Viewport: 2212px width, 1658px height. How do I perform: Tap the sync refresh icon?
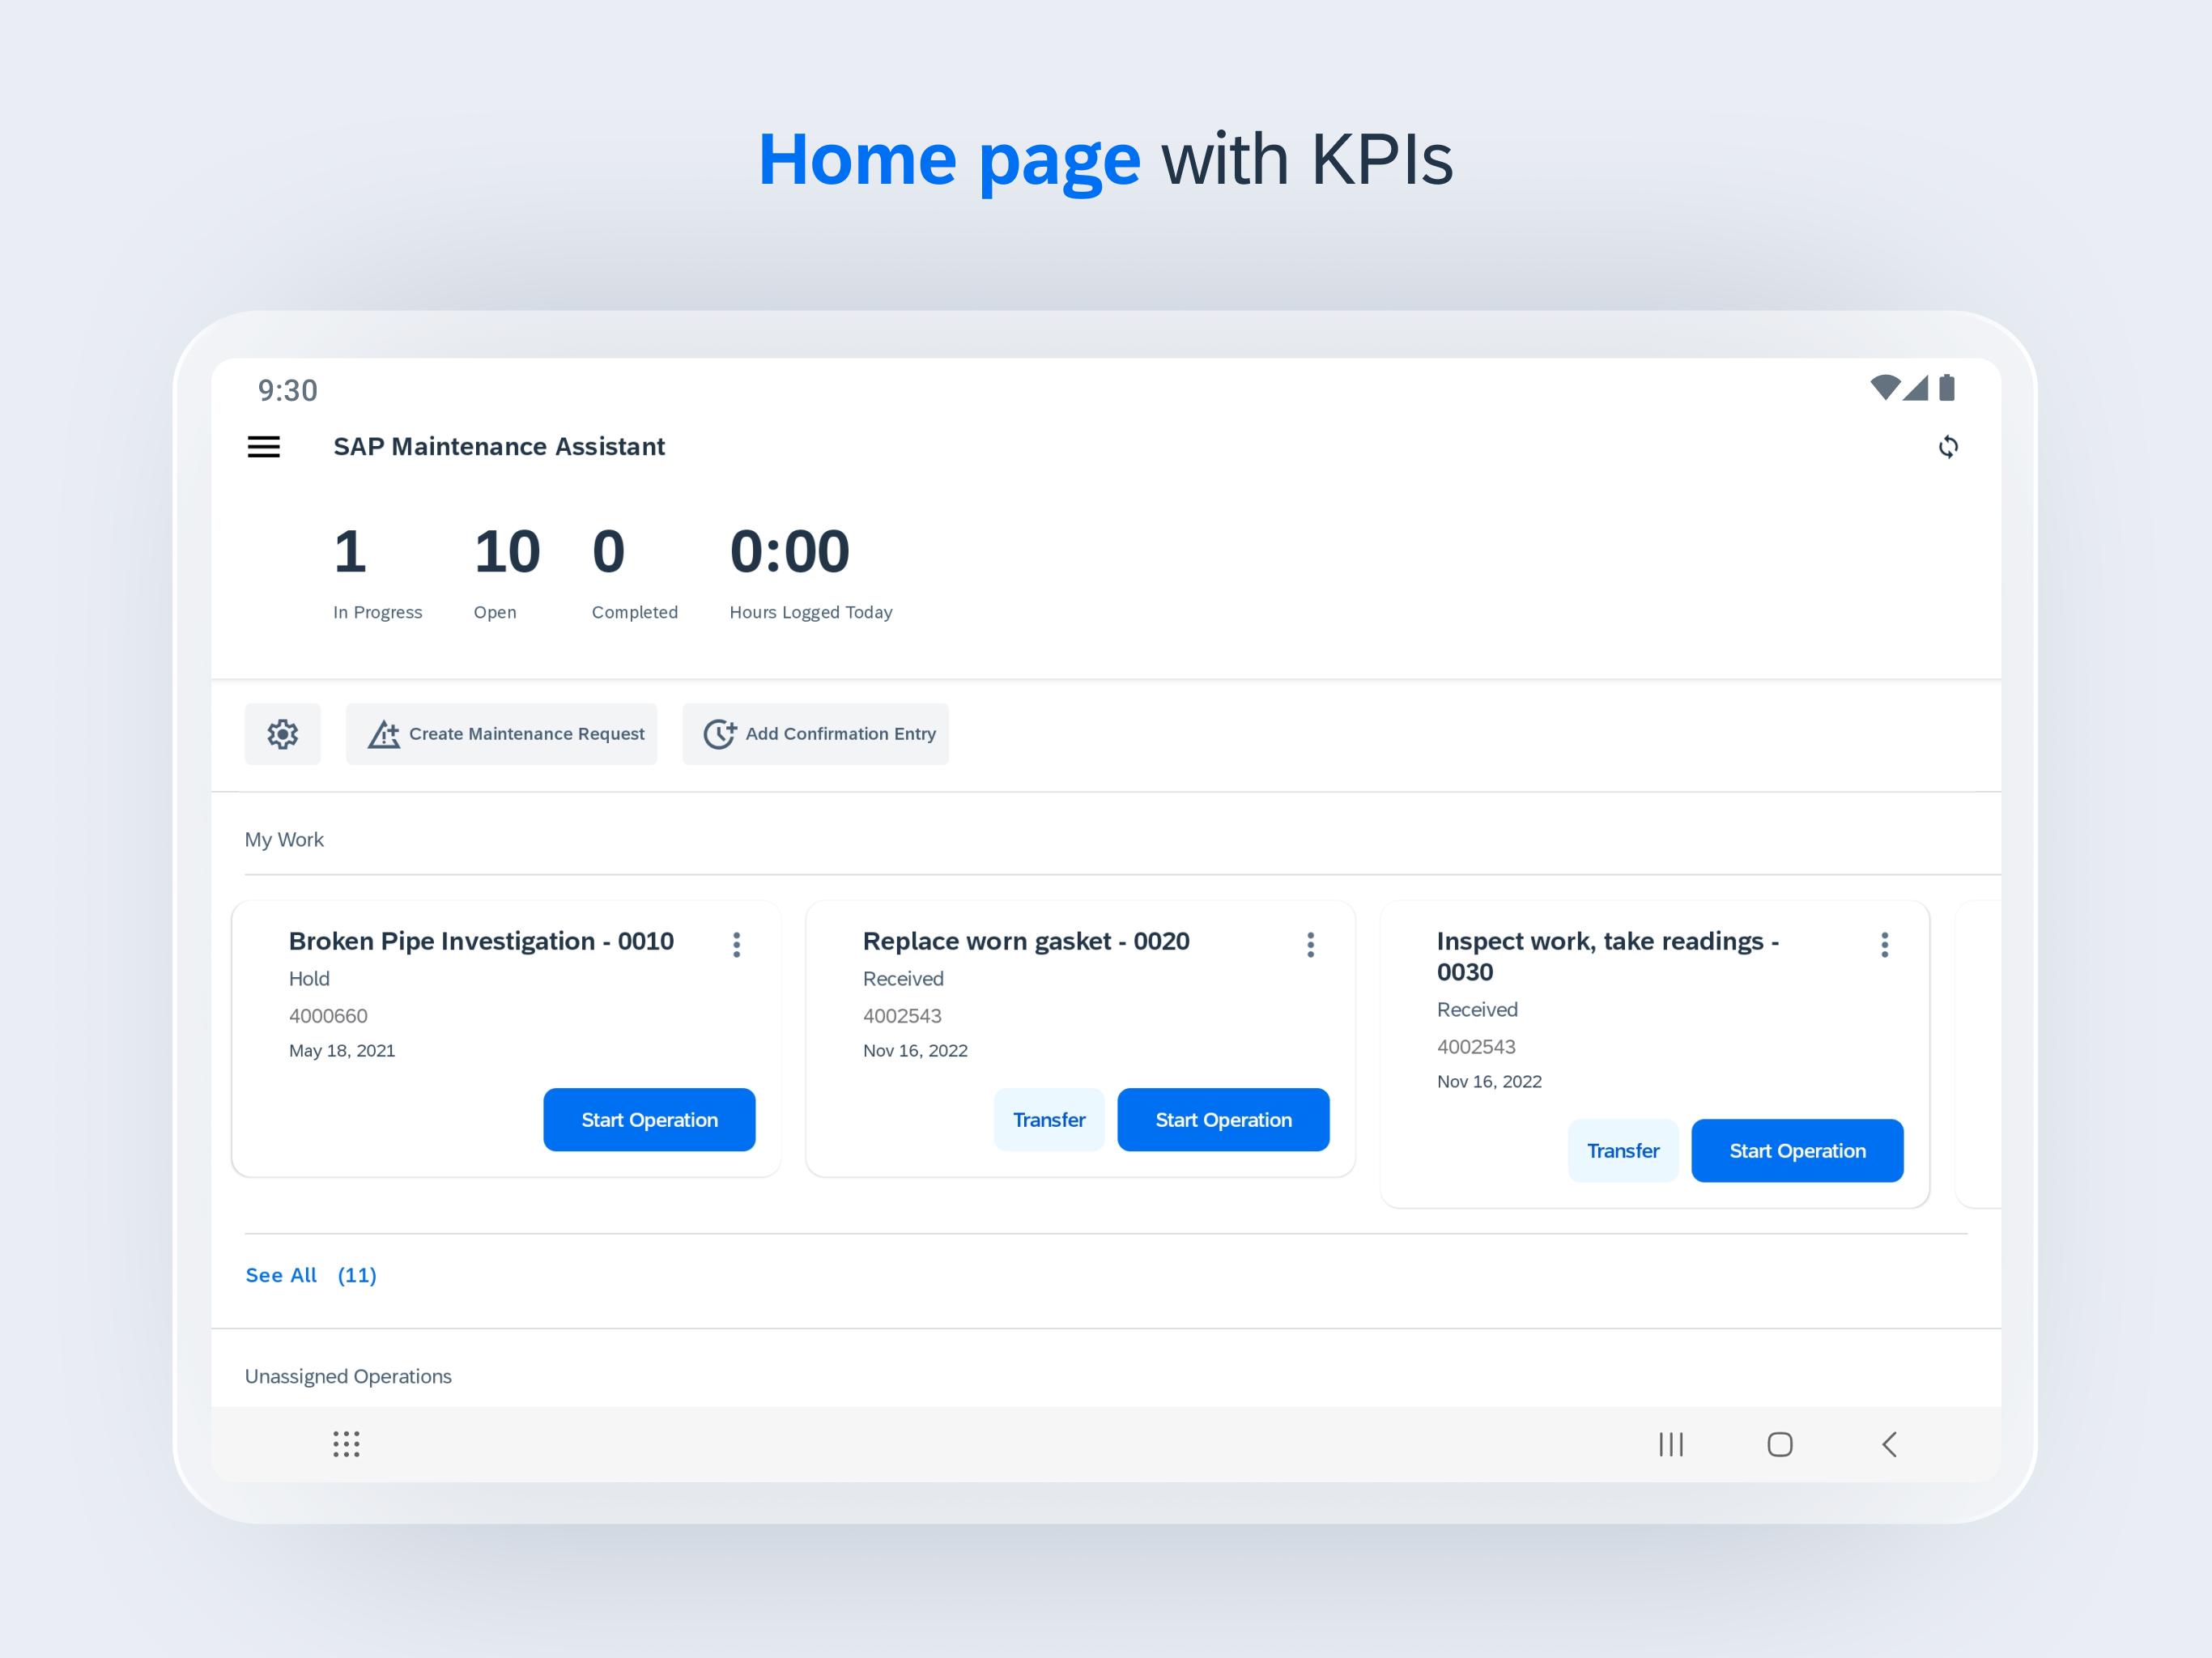pyautogui.click(x=1947, y=447)
